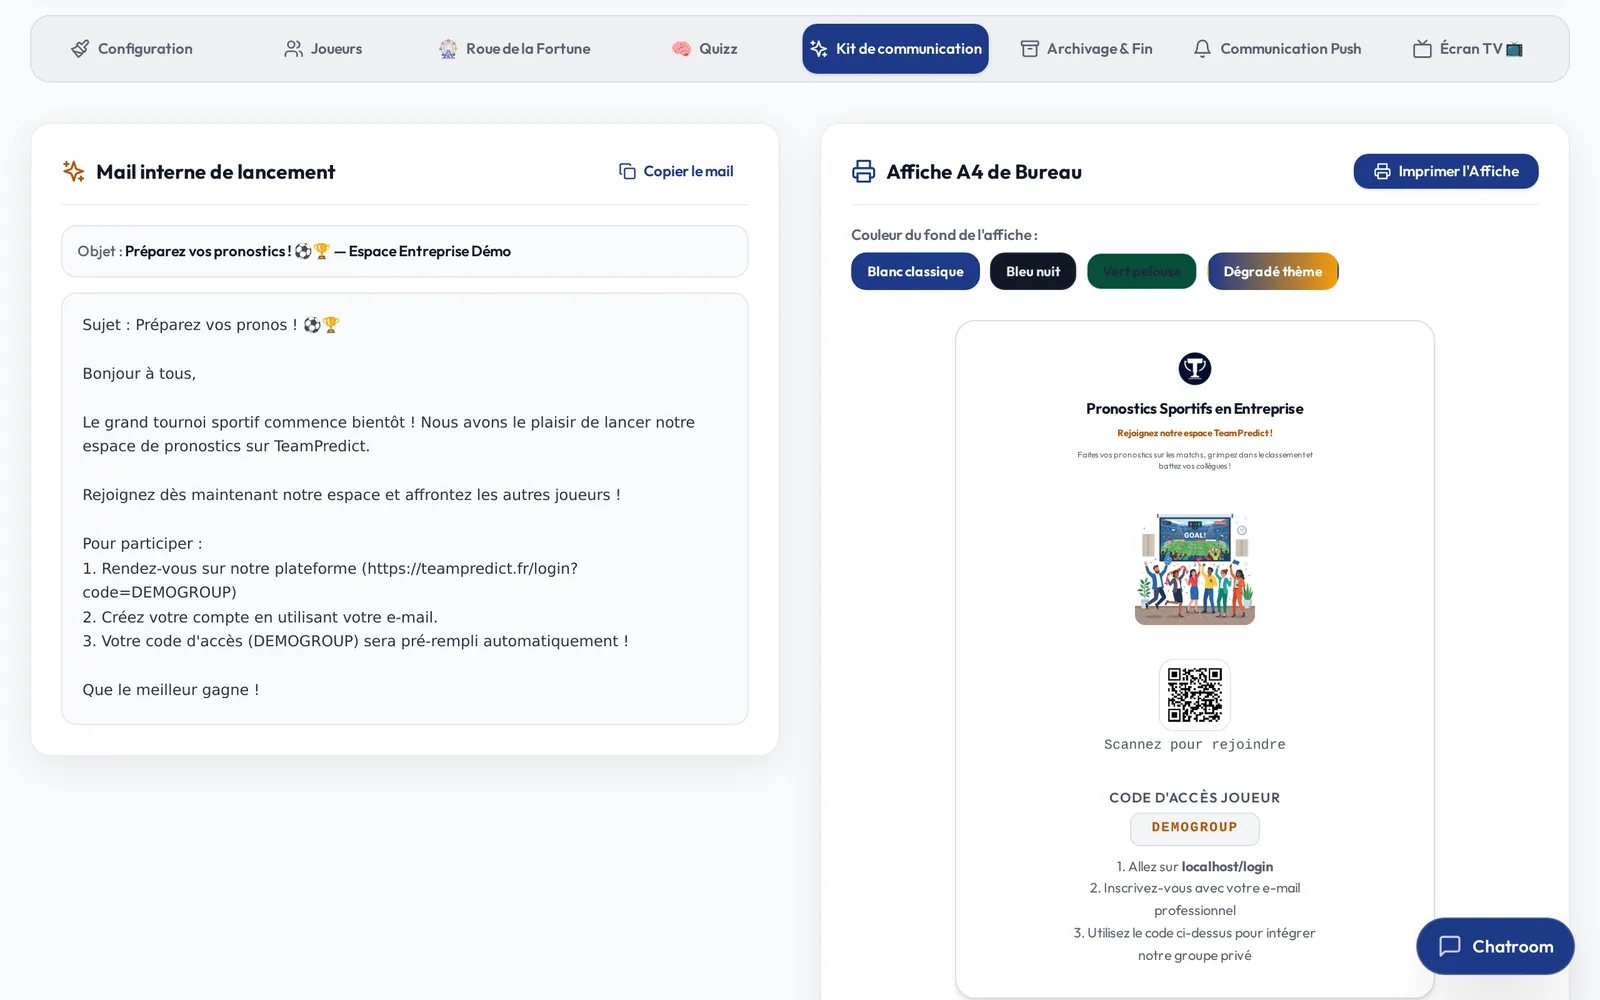This screenshot has width=1600, height=1000.
Task: Click the mail body text area
Action: (x=405, y=508)
